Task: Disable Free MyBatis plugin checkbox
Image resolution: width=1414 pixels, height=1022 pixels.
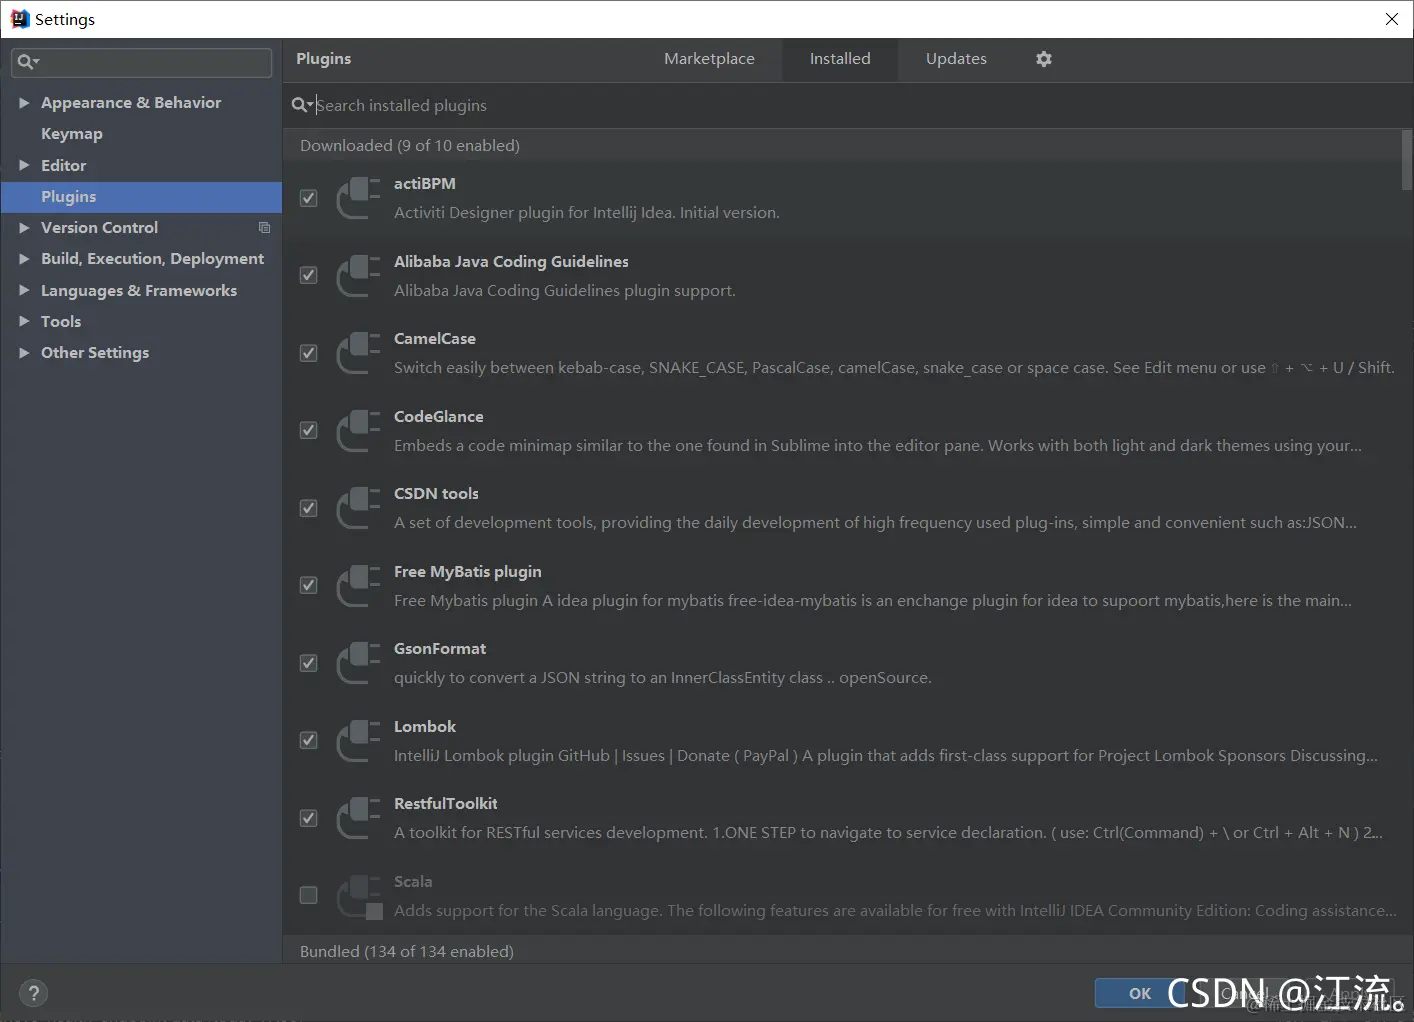Action: click(309, 585)
